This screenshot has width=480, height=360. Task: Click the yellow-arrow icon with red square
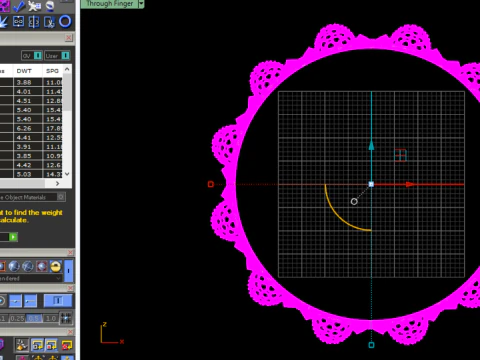tap(52, 345)
